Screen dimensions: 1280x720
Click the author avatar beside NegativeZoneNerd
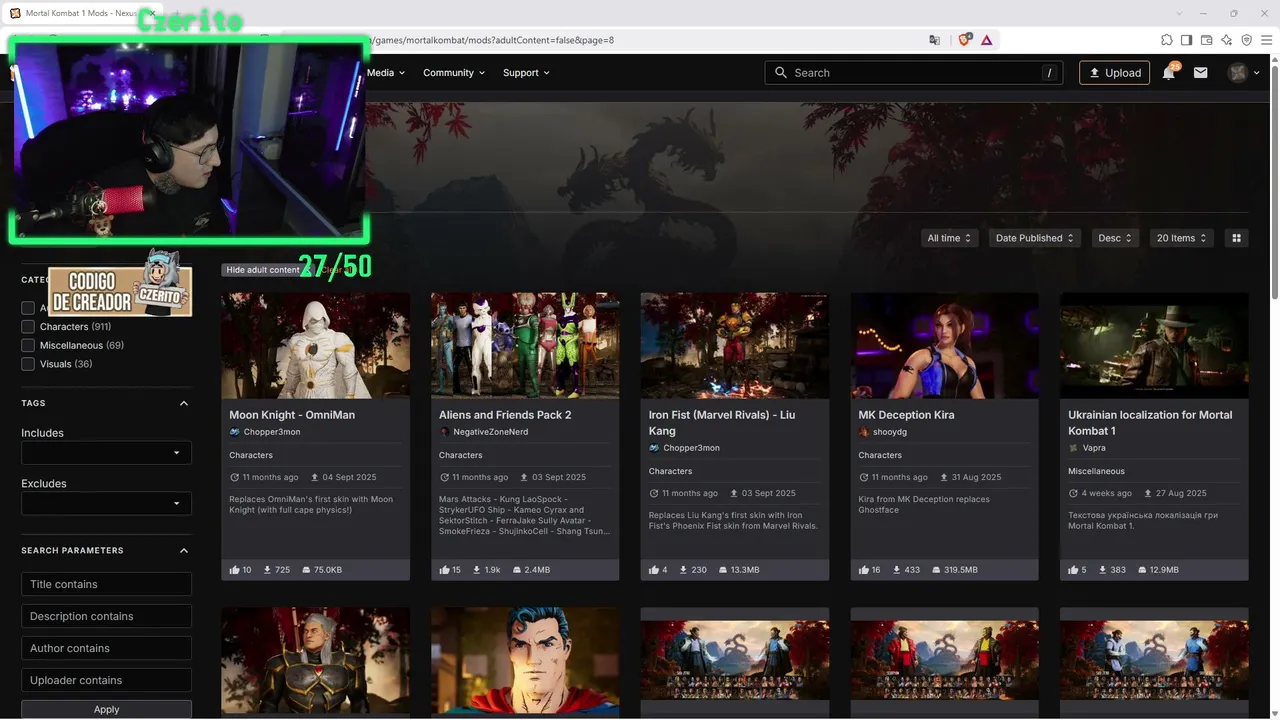coord(444,432)
